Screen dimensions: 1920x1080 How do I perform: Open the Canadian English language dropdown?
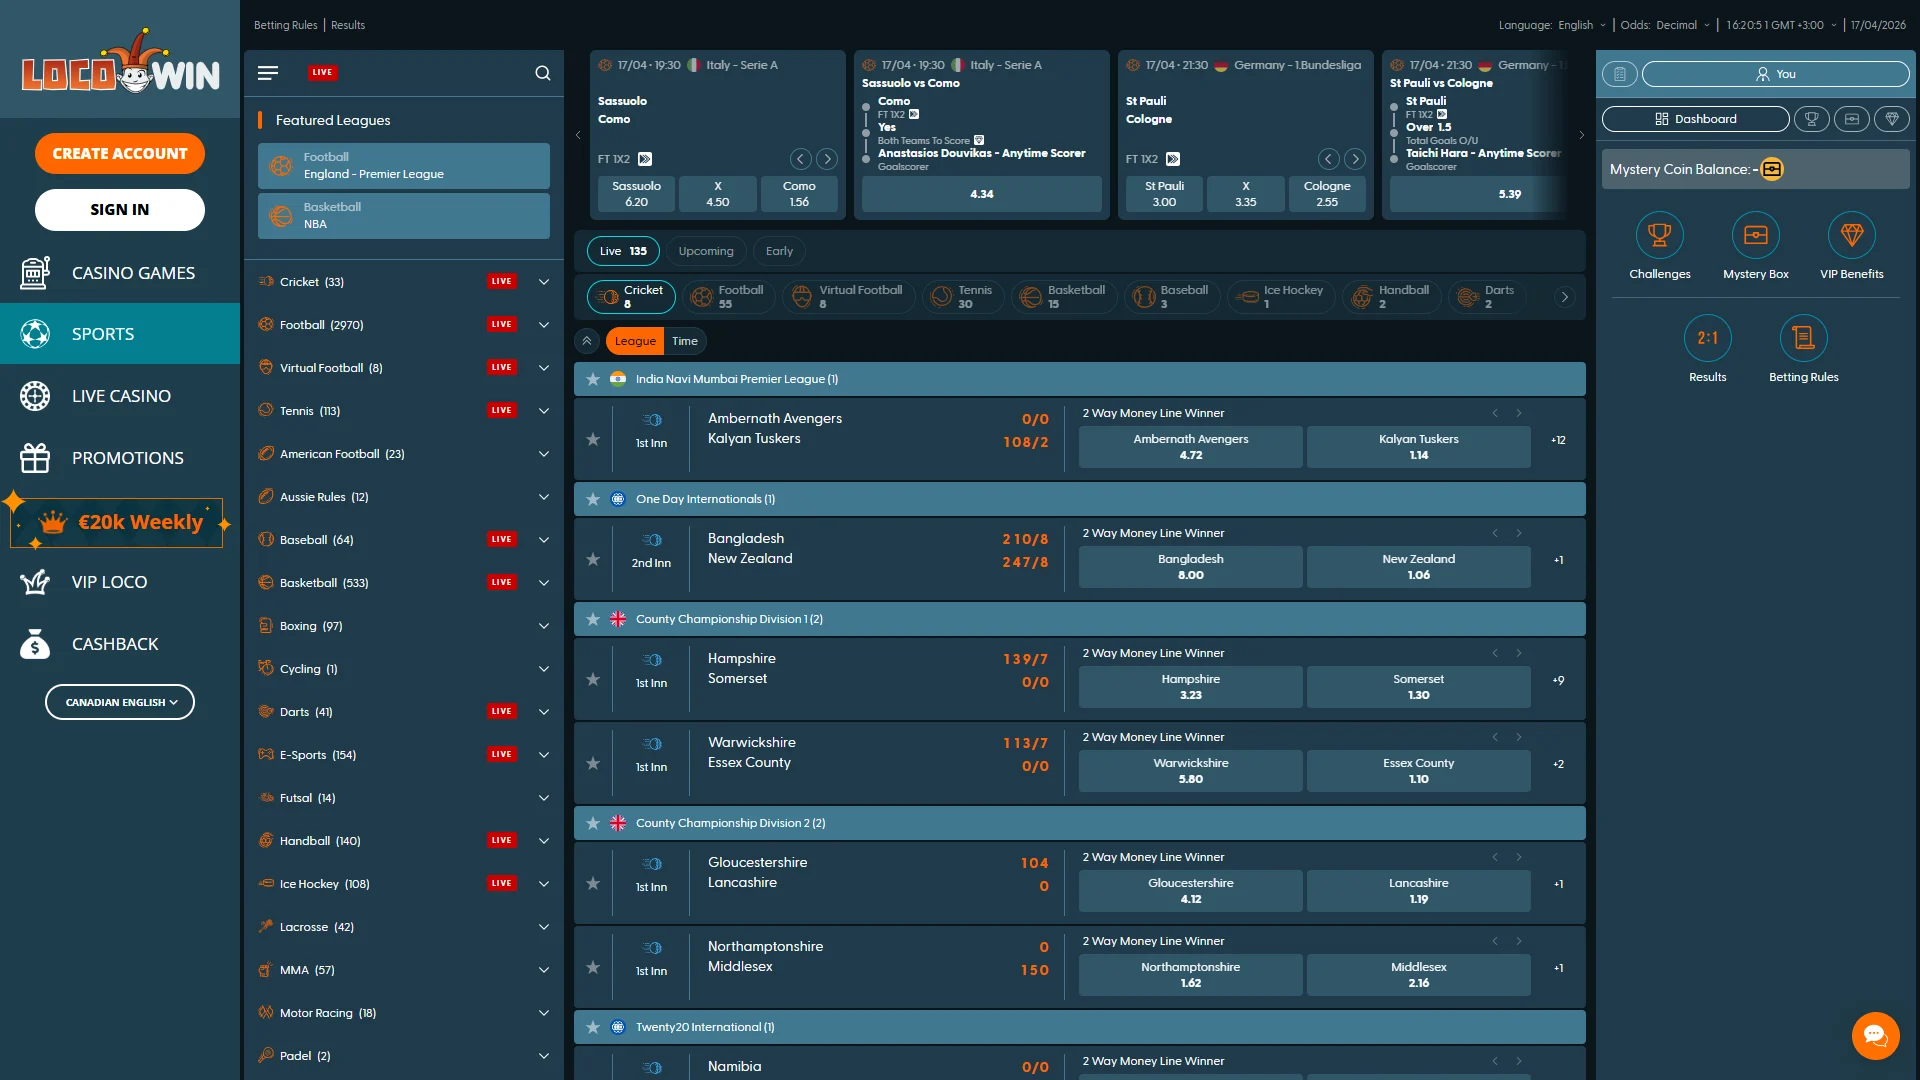click(120, 702)
